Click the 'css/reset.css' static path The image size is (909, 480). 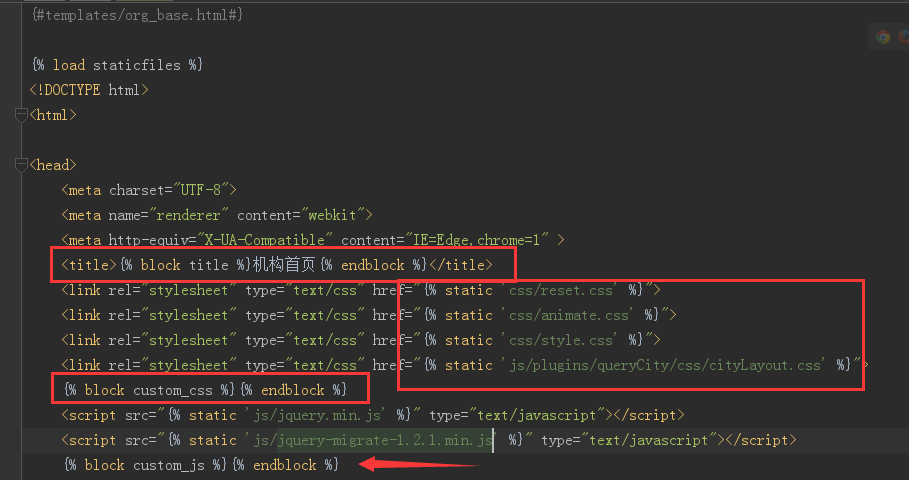[561, 290]
